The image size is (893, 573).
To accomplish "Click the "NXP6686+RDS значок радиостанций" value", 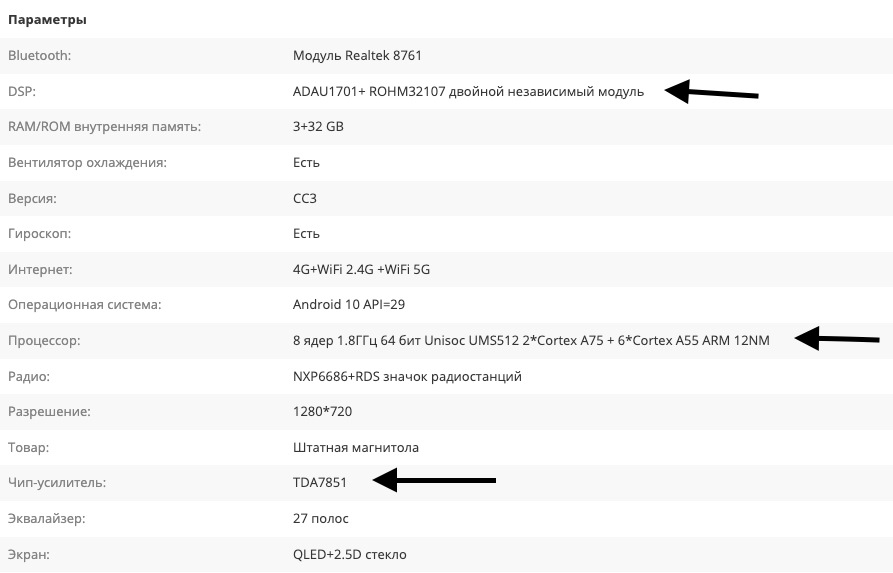I will 407,377.
